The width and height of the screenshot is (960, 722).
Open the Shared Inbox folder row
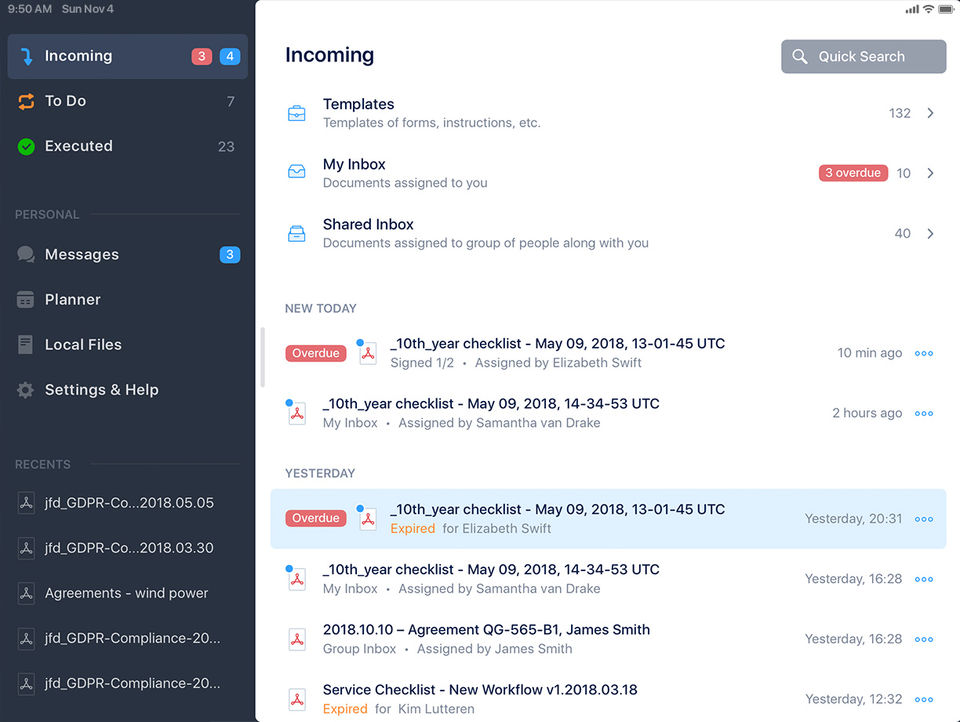[609, 233]
